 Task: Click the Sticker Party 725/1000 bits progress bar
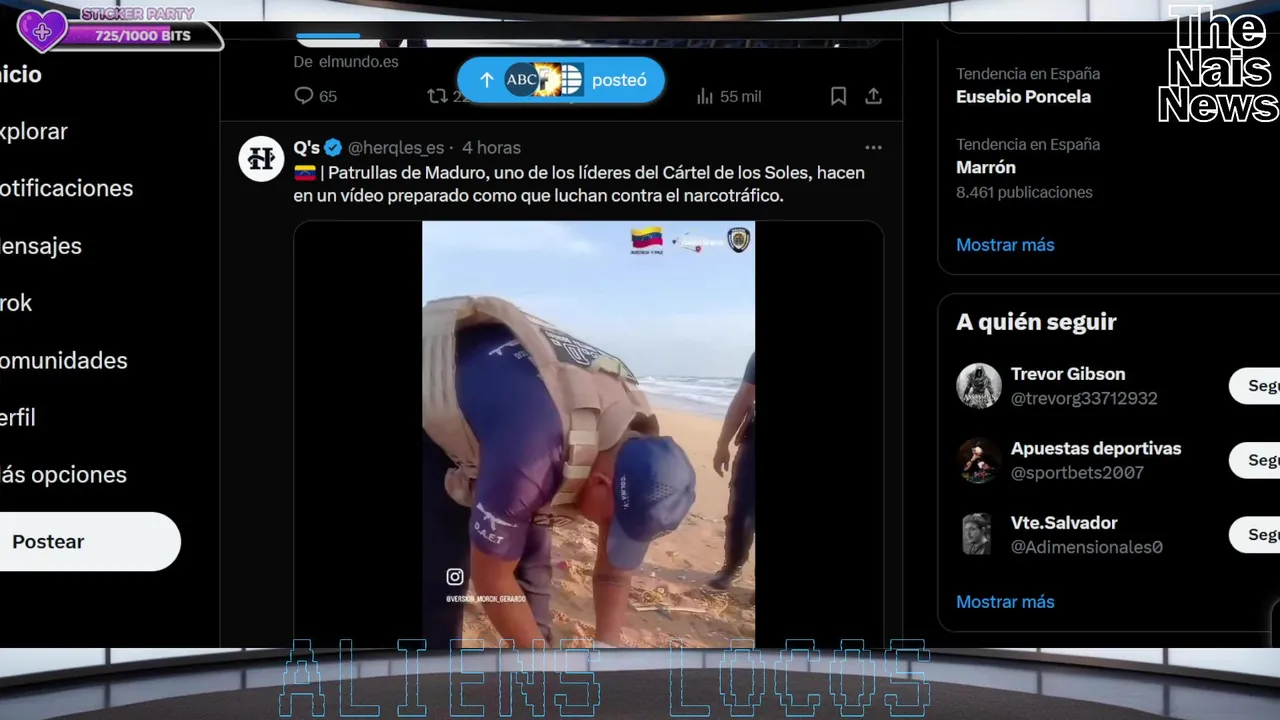point(143,35)
